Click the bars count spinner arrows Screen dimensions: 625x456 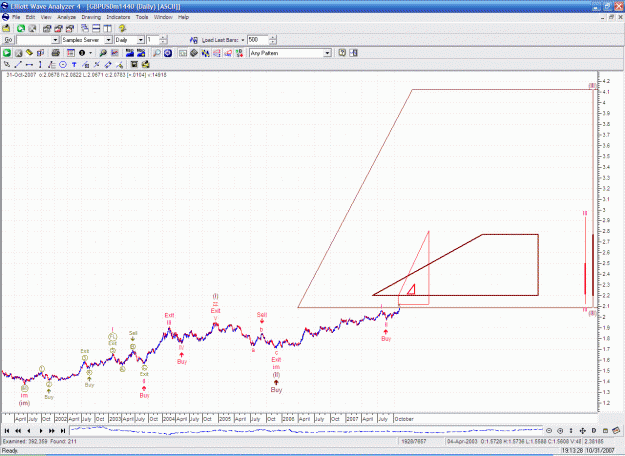[x=272, y=40]
